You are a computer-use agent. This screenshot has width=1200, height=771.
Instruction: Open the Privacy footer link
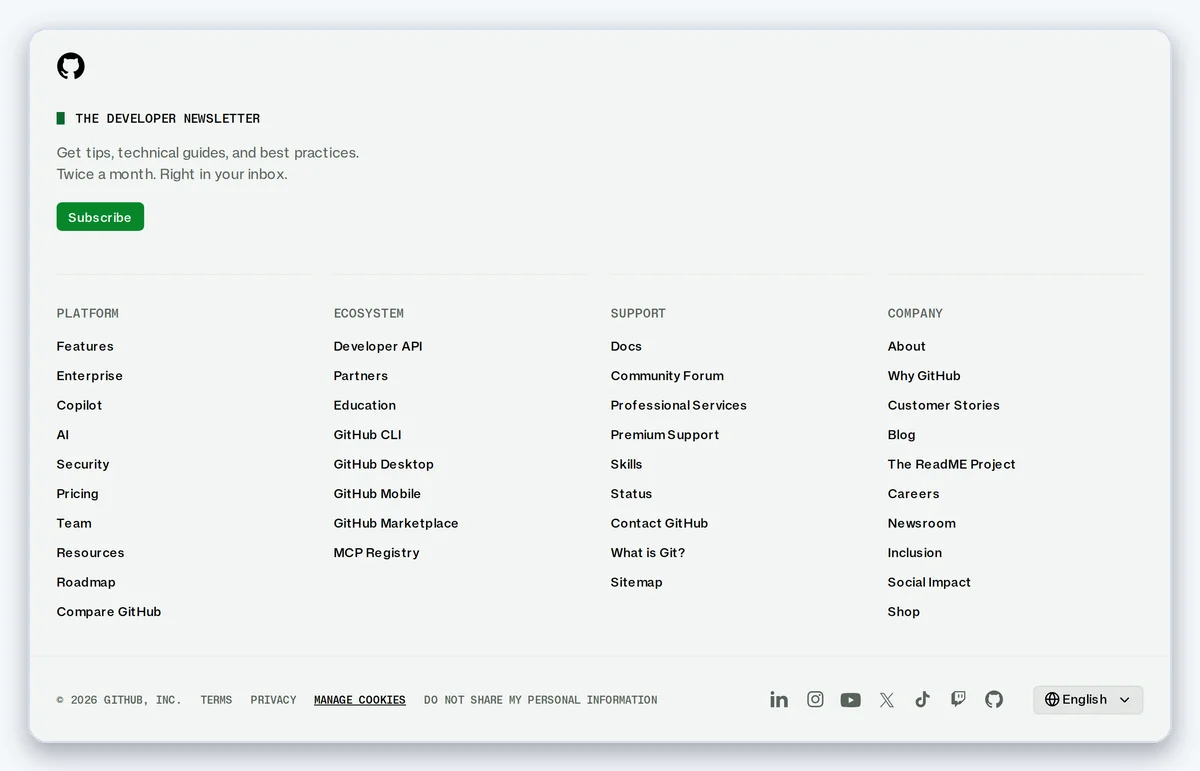click(x=274, y=700)
